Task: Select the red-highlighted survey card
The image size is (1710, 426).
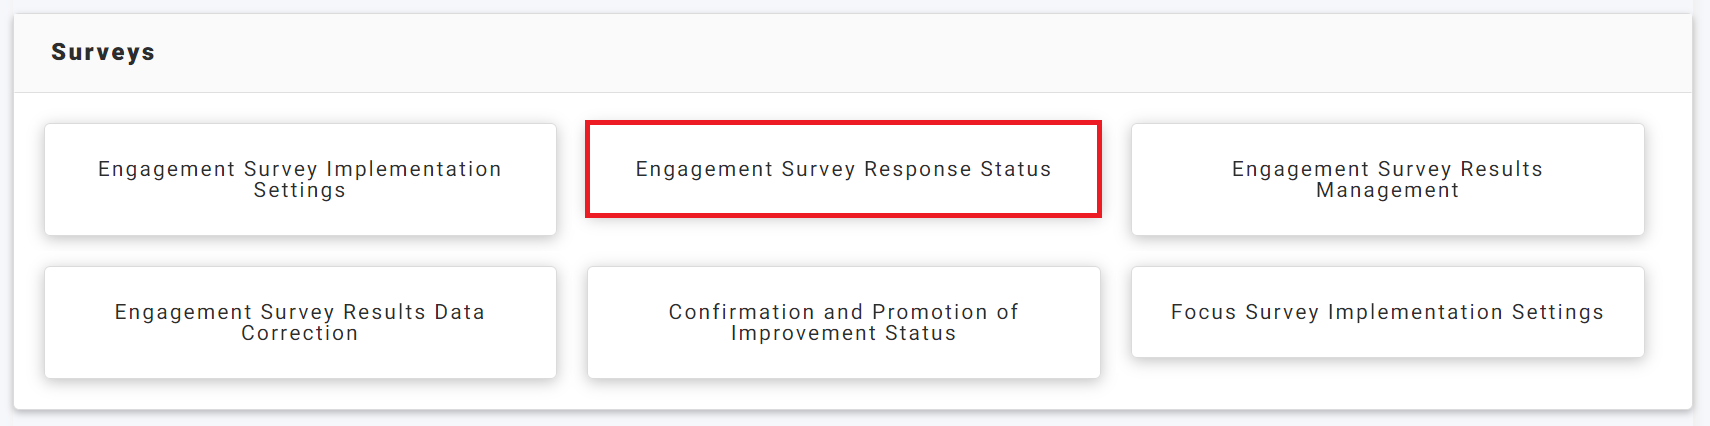Action: (843, 169)
